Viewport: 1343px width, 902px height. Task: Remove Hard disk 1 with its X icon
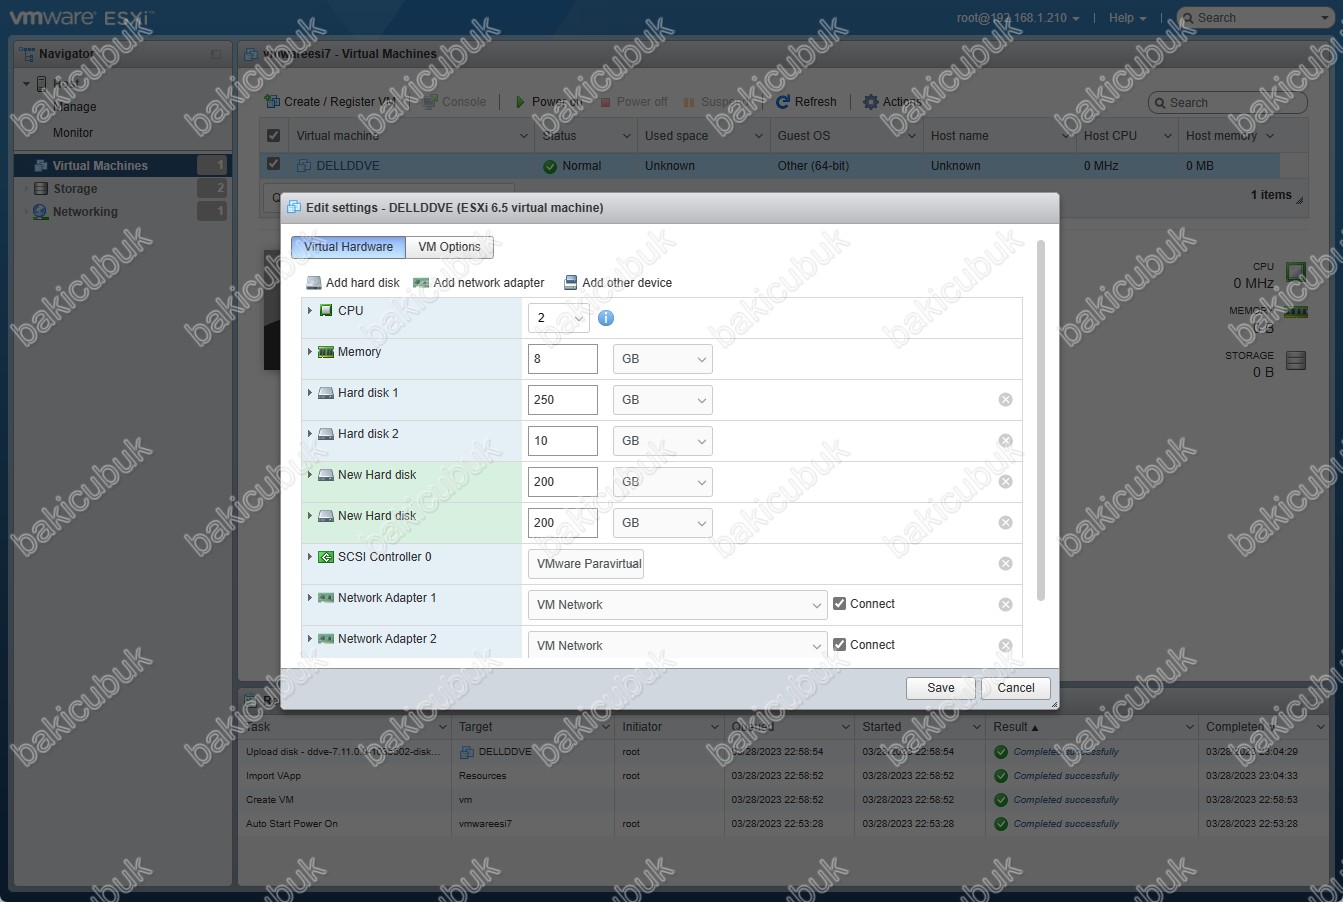(x=1005, y=400)
